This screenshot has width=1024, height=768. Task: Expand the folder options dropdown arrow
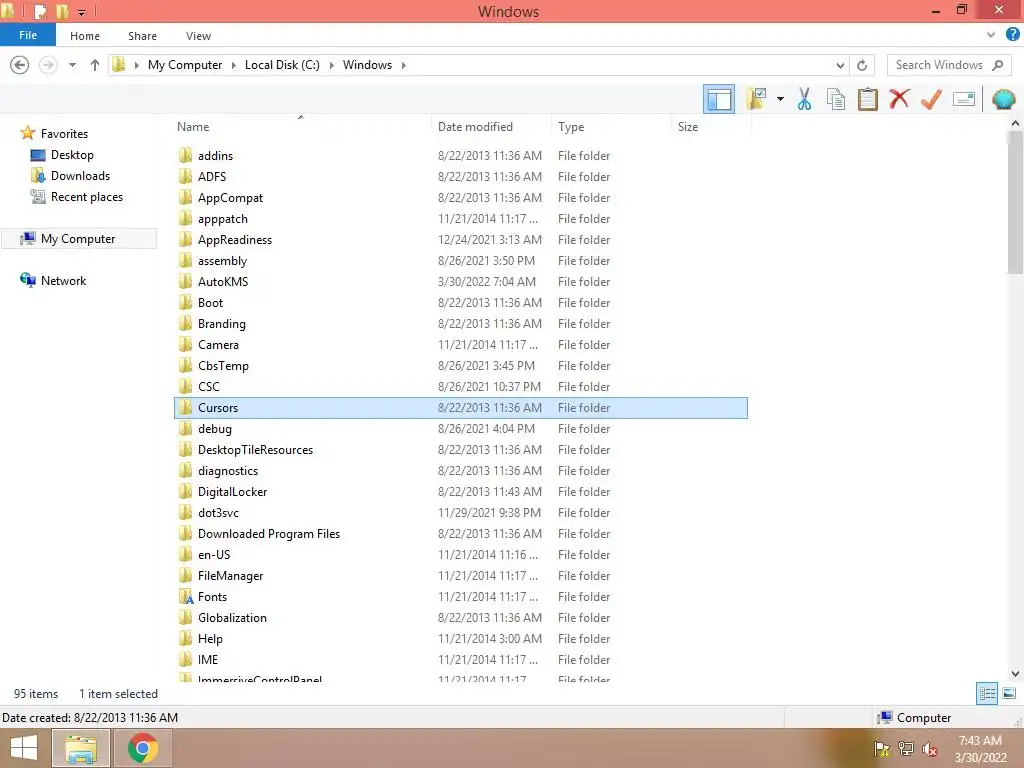[780, 99]
